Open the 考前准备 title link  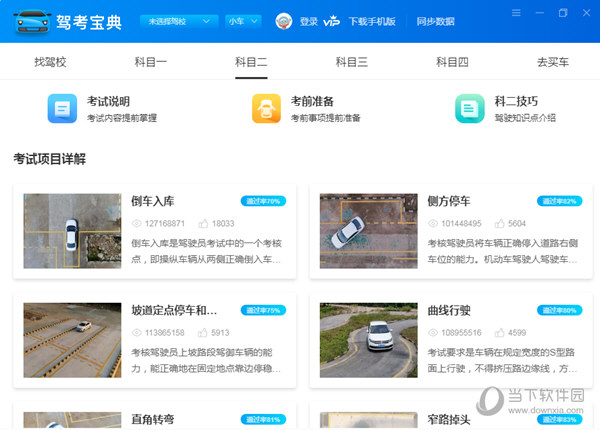click(312, 101)
